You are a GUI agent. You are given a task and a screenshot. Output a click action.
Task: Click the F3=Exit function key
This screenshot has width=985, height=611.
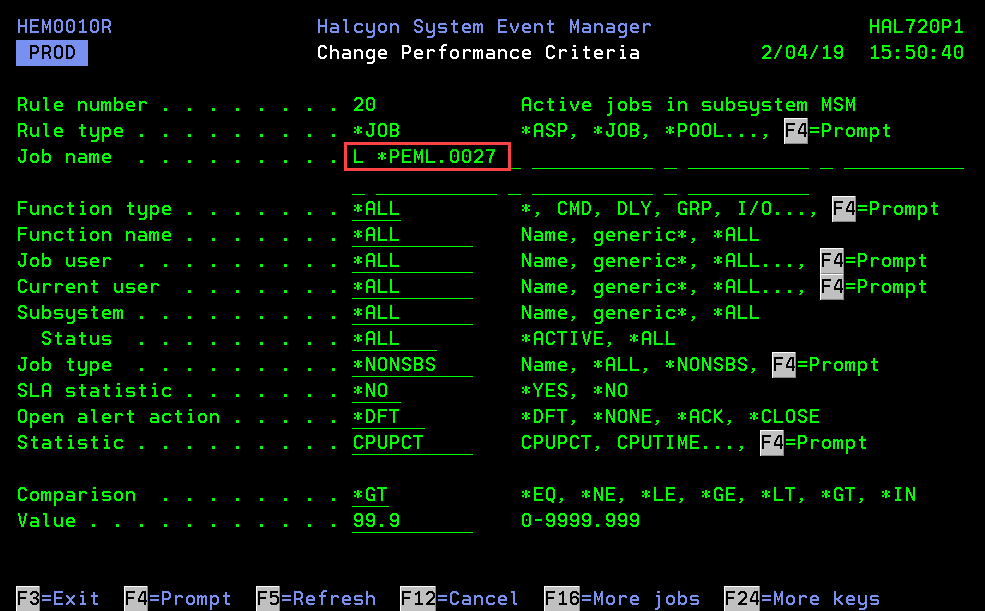(x=58, y=598)
